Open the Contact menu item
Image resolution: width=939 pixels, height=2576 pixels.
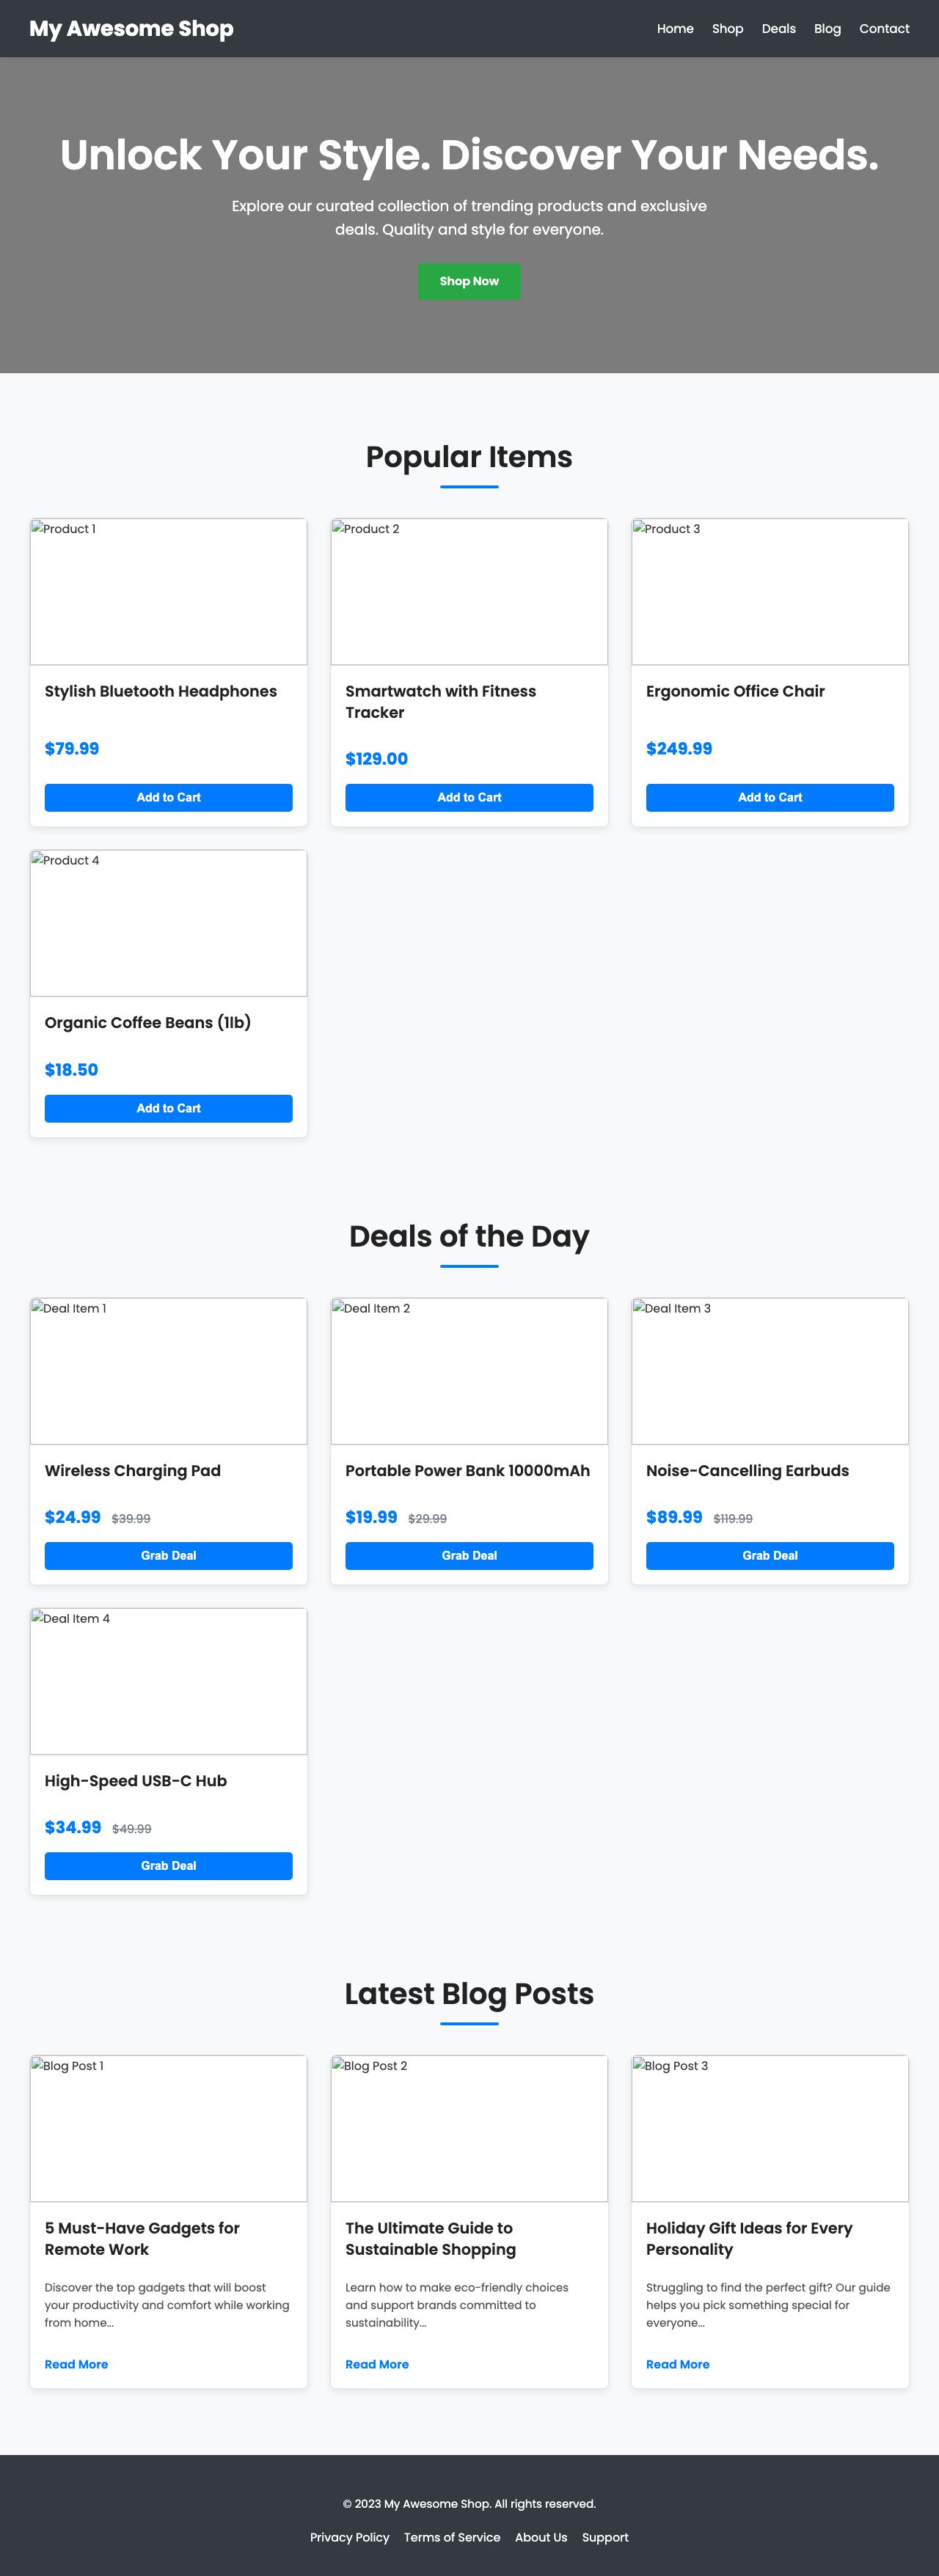[884, 28]
